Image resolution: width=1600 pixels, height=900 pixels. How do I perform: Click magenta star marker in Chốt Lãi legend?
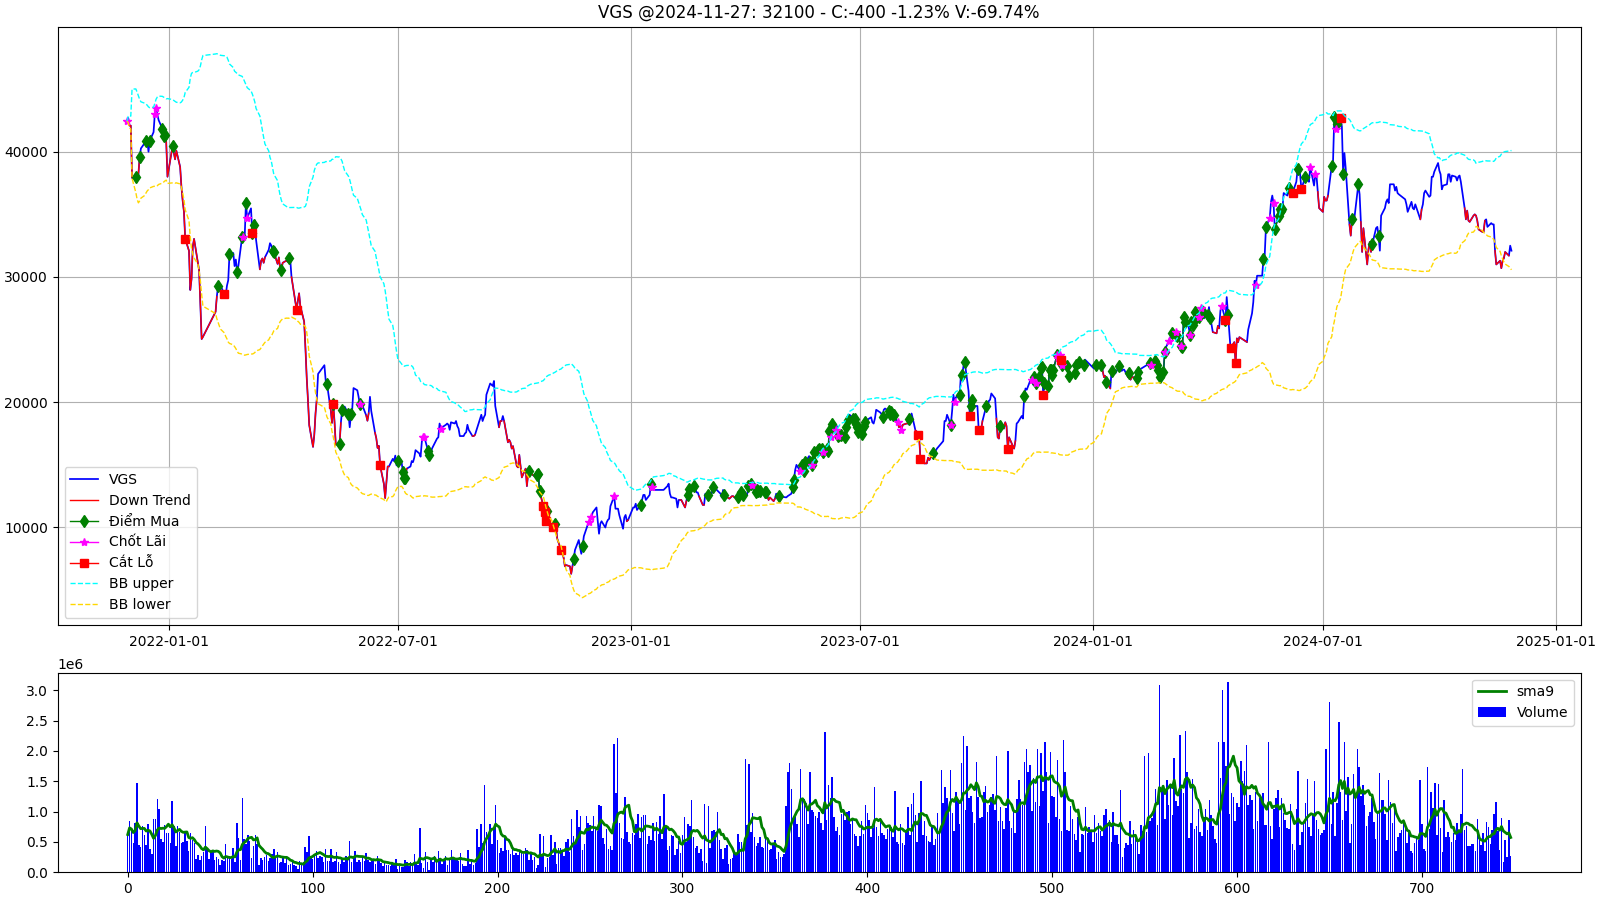coord(84,541)
